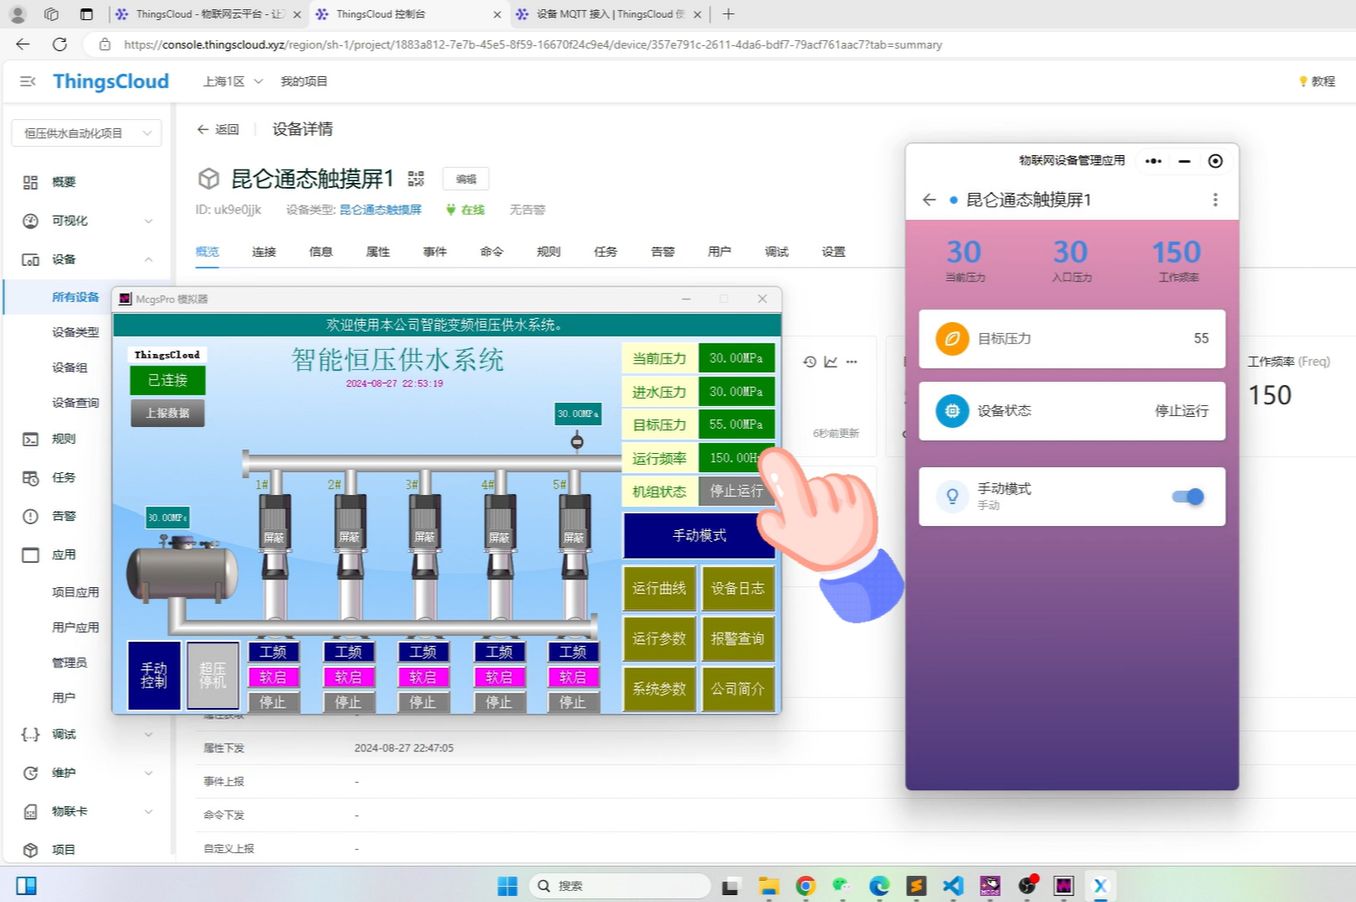The image size is (1356, 902).
Task: Open the 上海1区 region dropdown
Action: point(232,81)
